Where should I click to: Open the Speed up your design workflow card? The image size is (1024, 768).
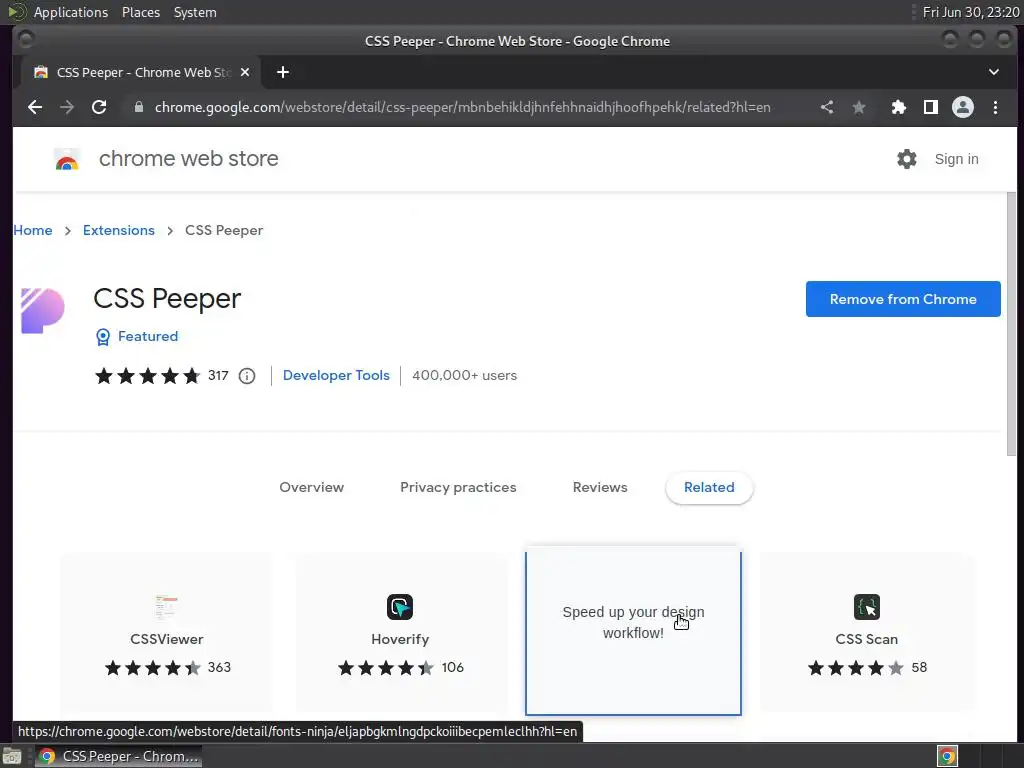[x=633, y=632]
